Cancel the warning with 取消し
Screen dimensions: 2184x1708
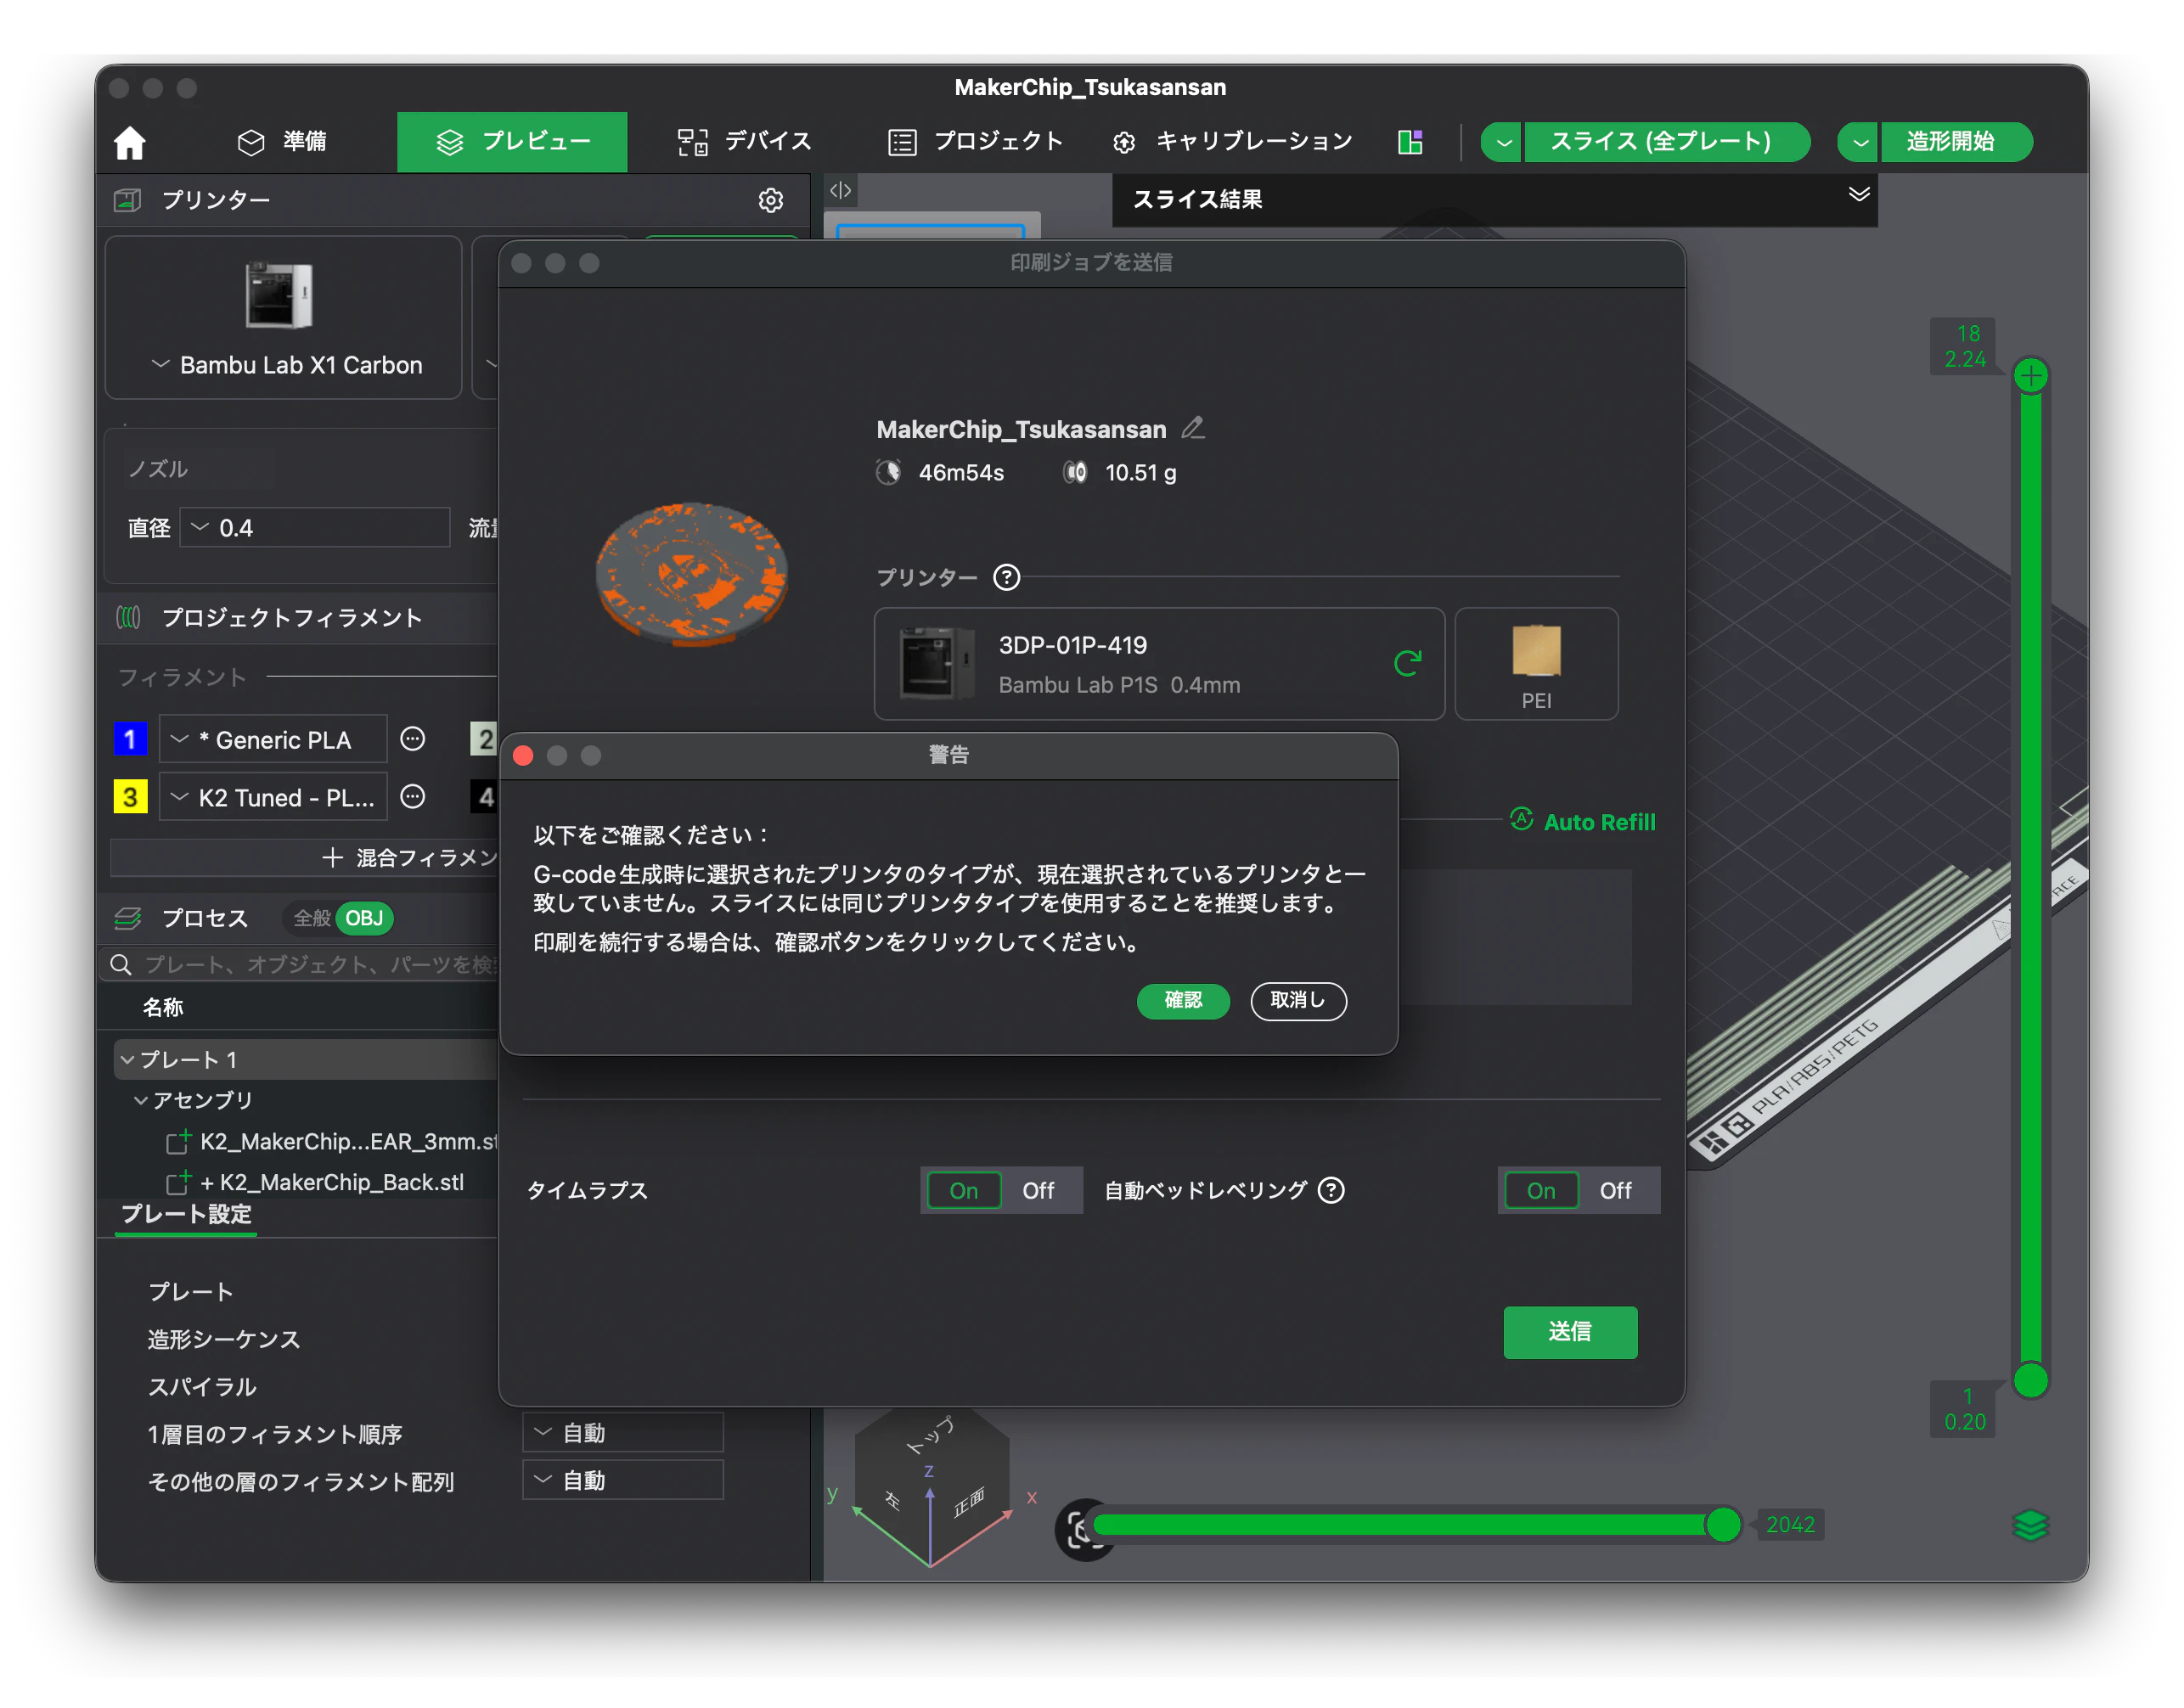1298,1000
